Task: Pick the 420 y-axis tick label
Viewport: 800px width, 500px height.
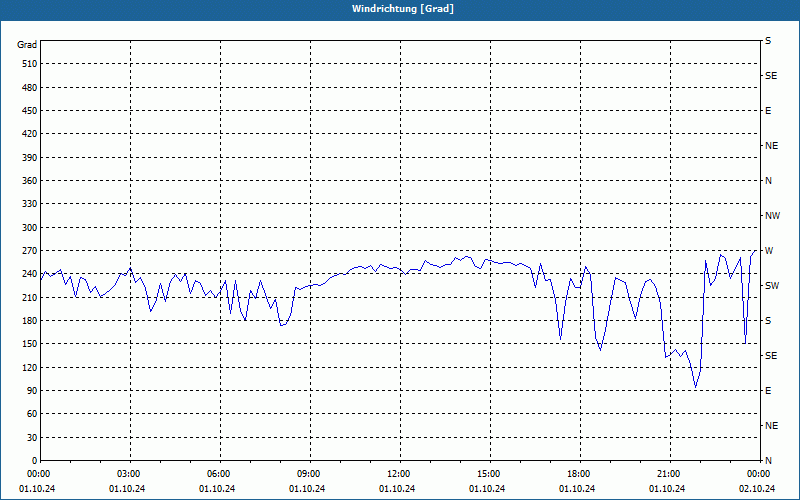Action: tap(30, 134)
